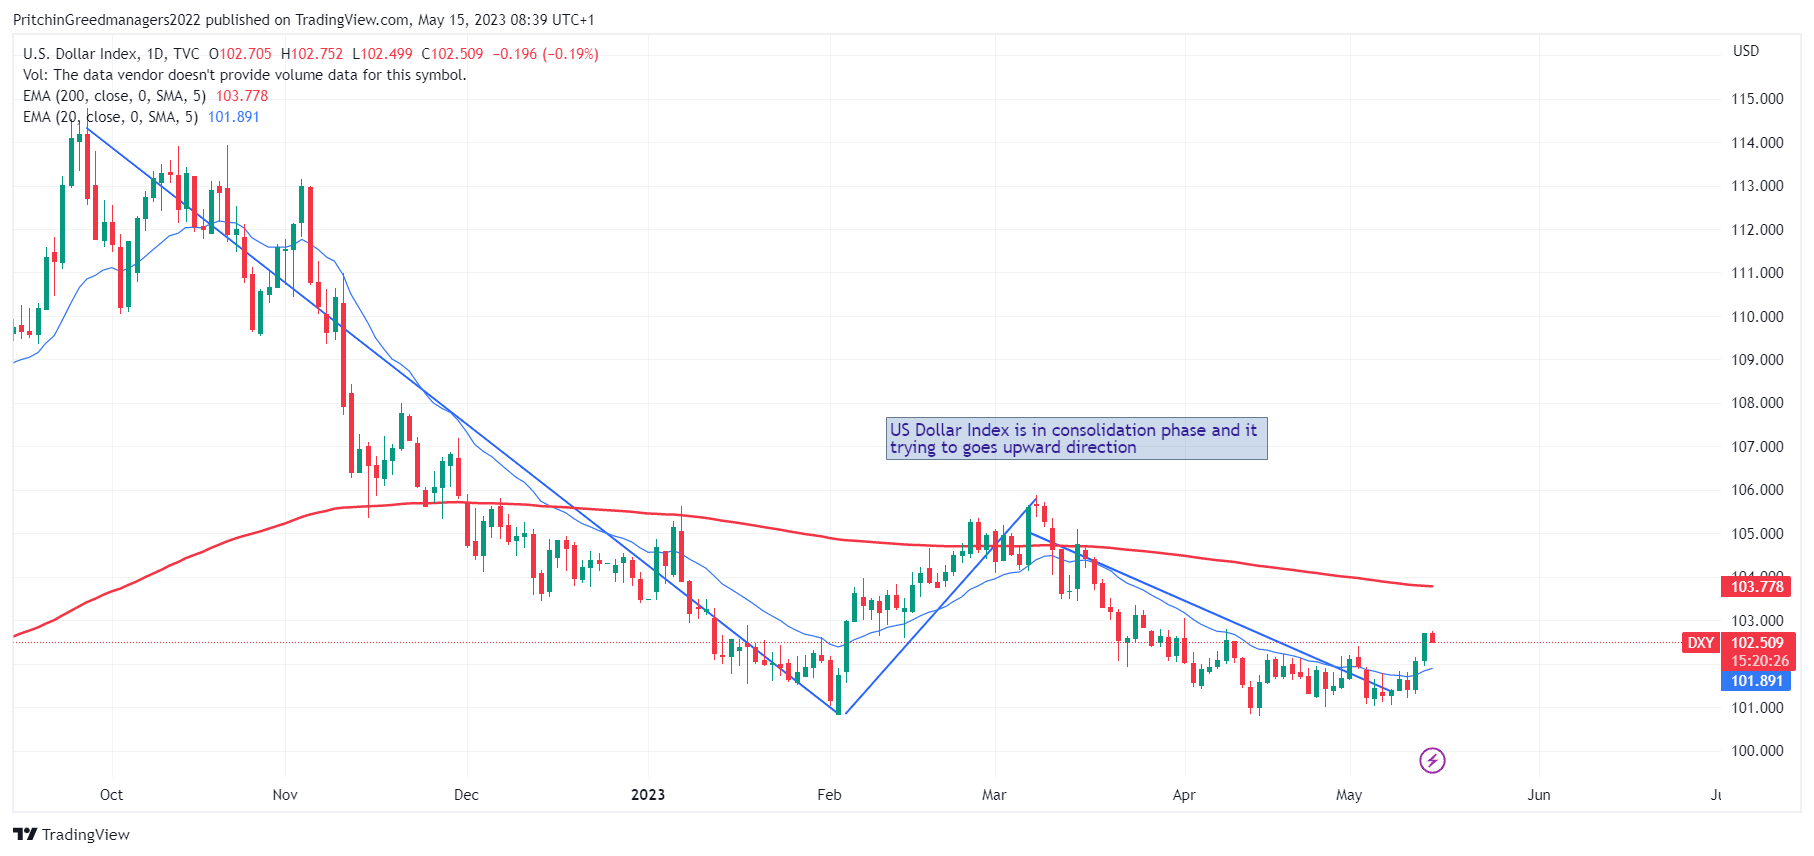Click the red 103.778 EMA price label
The image size is (1814, 856).
pos(1757,587)
